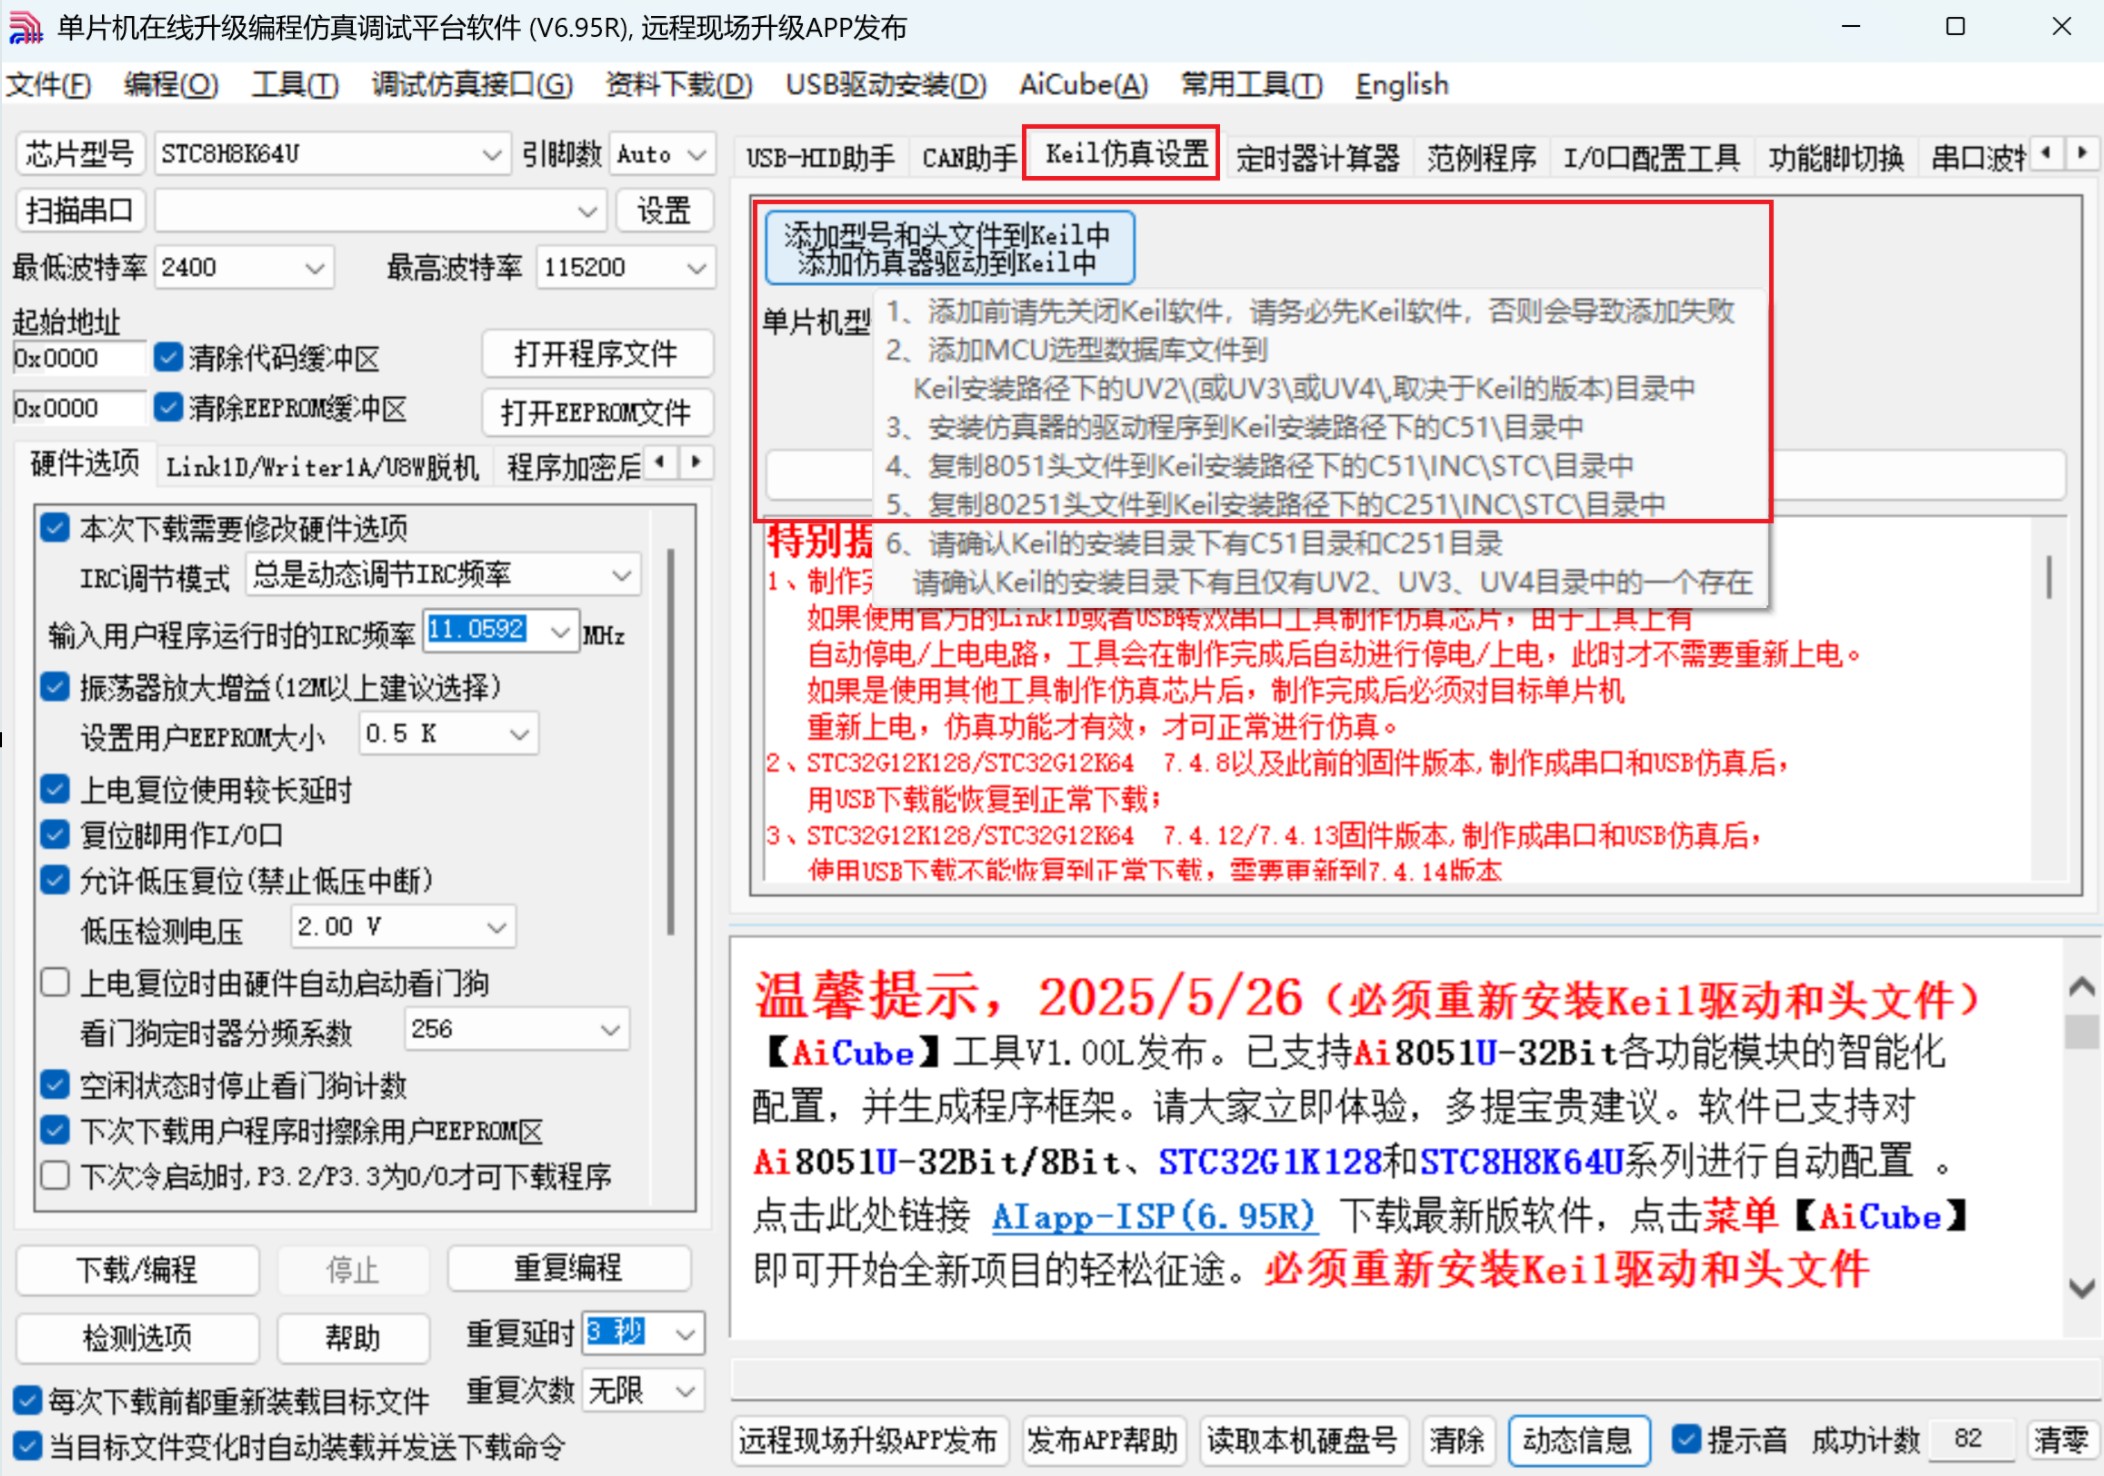Toggle 上电复位使用较长延时 checkbox

tap(55, 789)
